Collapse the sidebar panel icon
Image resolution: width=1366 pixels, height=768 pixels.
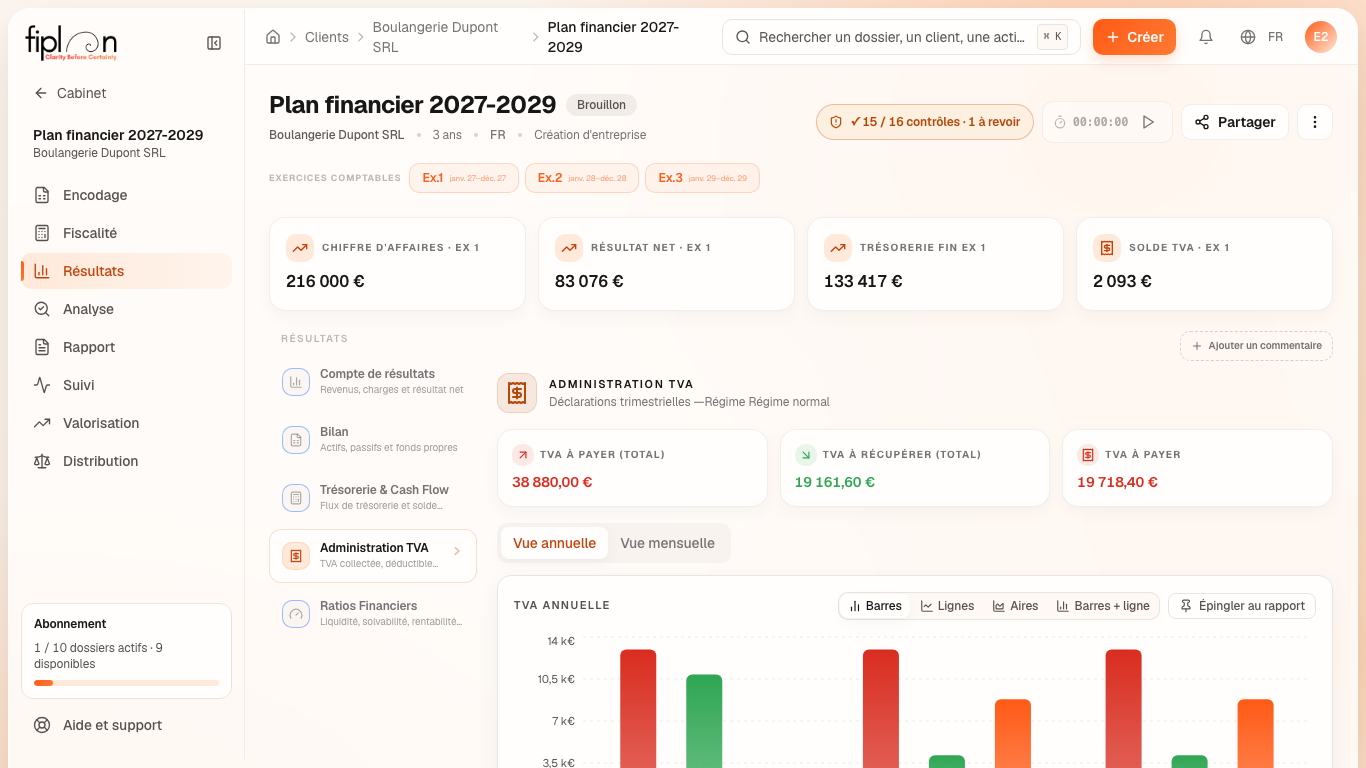coord(214,43)
